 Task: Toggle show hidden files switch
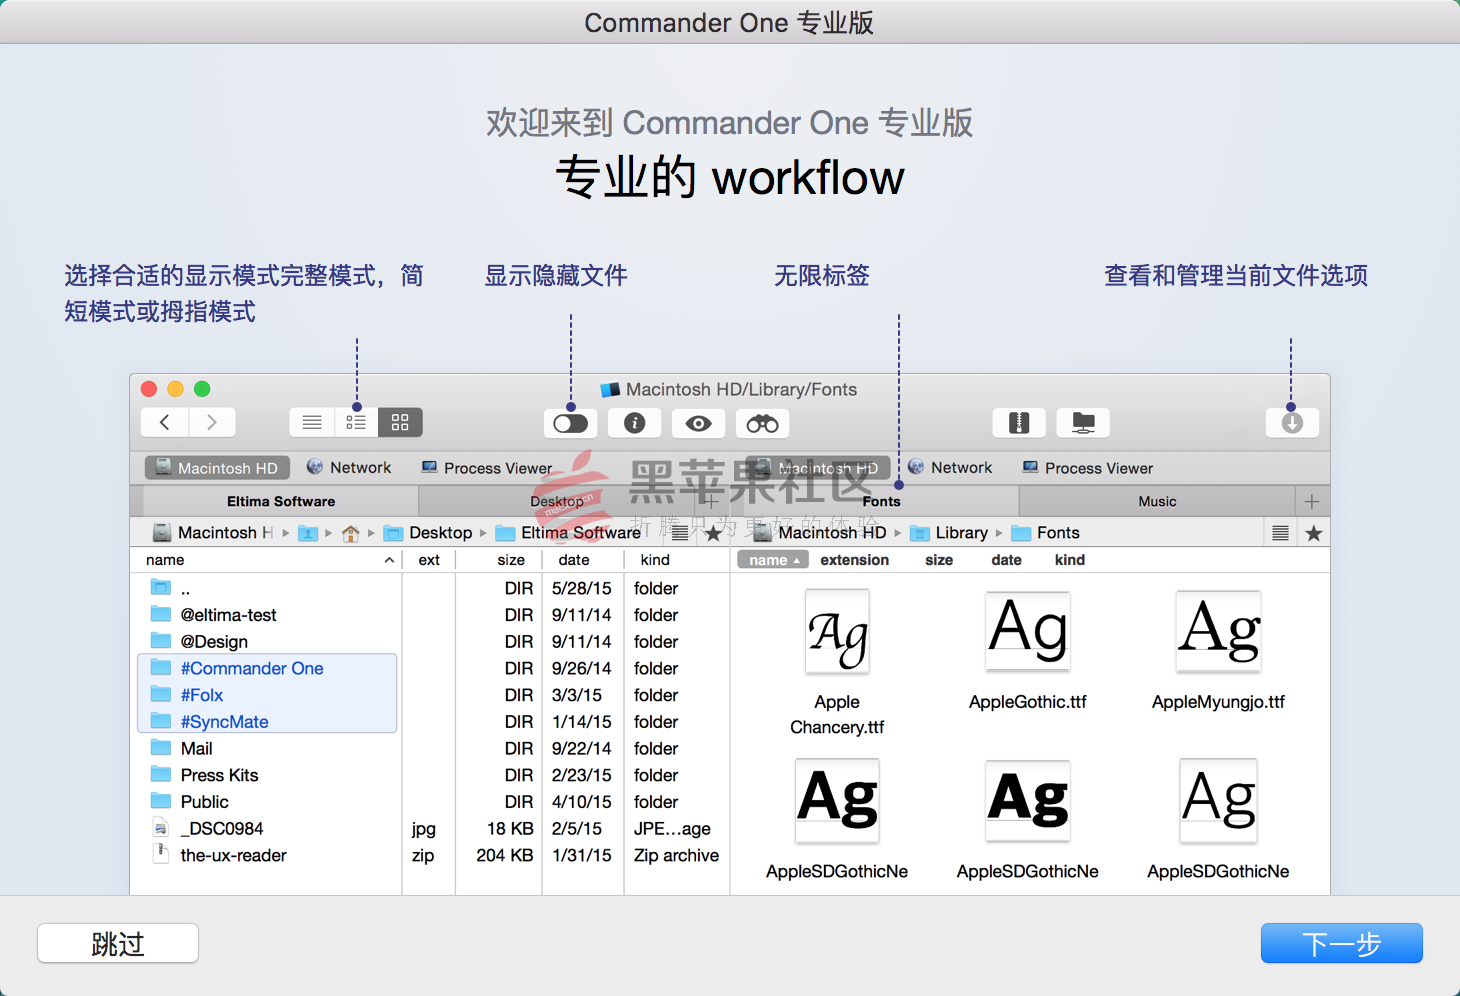[571, 423]
